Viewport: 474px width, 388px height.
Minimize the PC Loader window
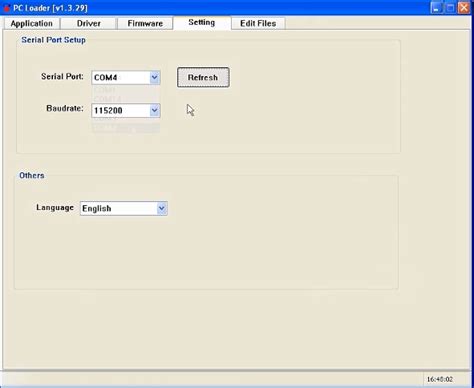(x=436, y=8)
